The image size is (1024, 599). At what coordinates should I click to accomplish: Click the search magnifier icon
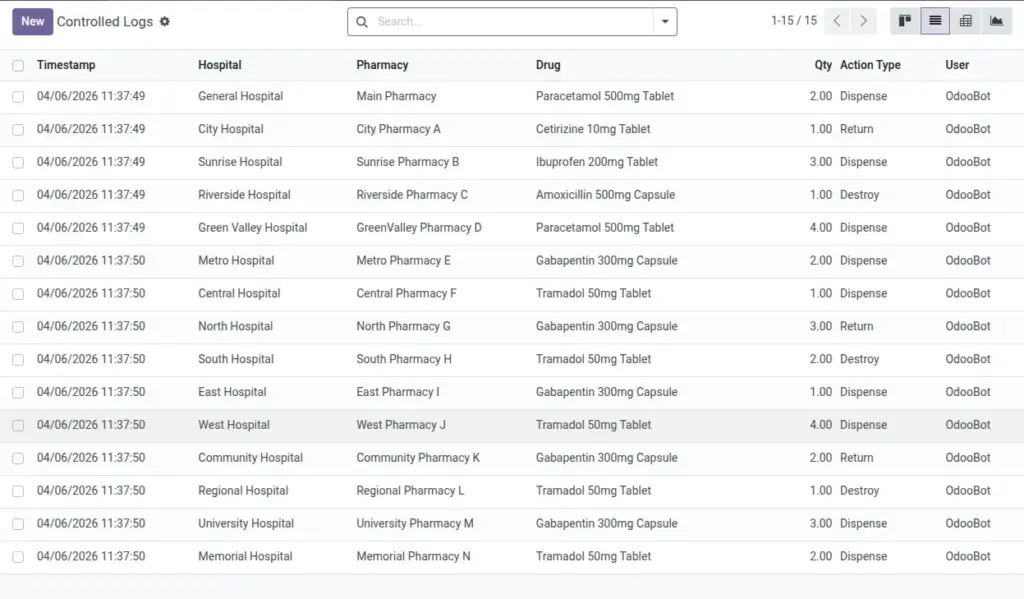362,22
